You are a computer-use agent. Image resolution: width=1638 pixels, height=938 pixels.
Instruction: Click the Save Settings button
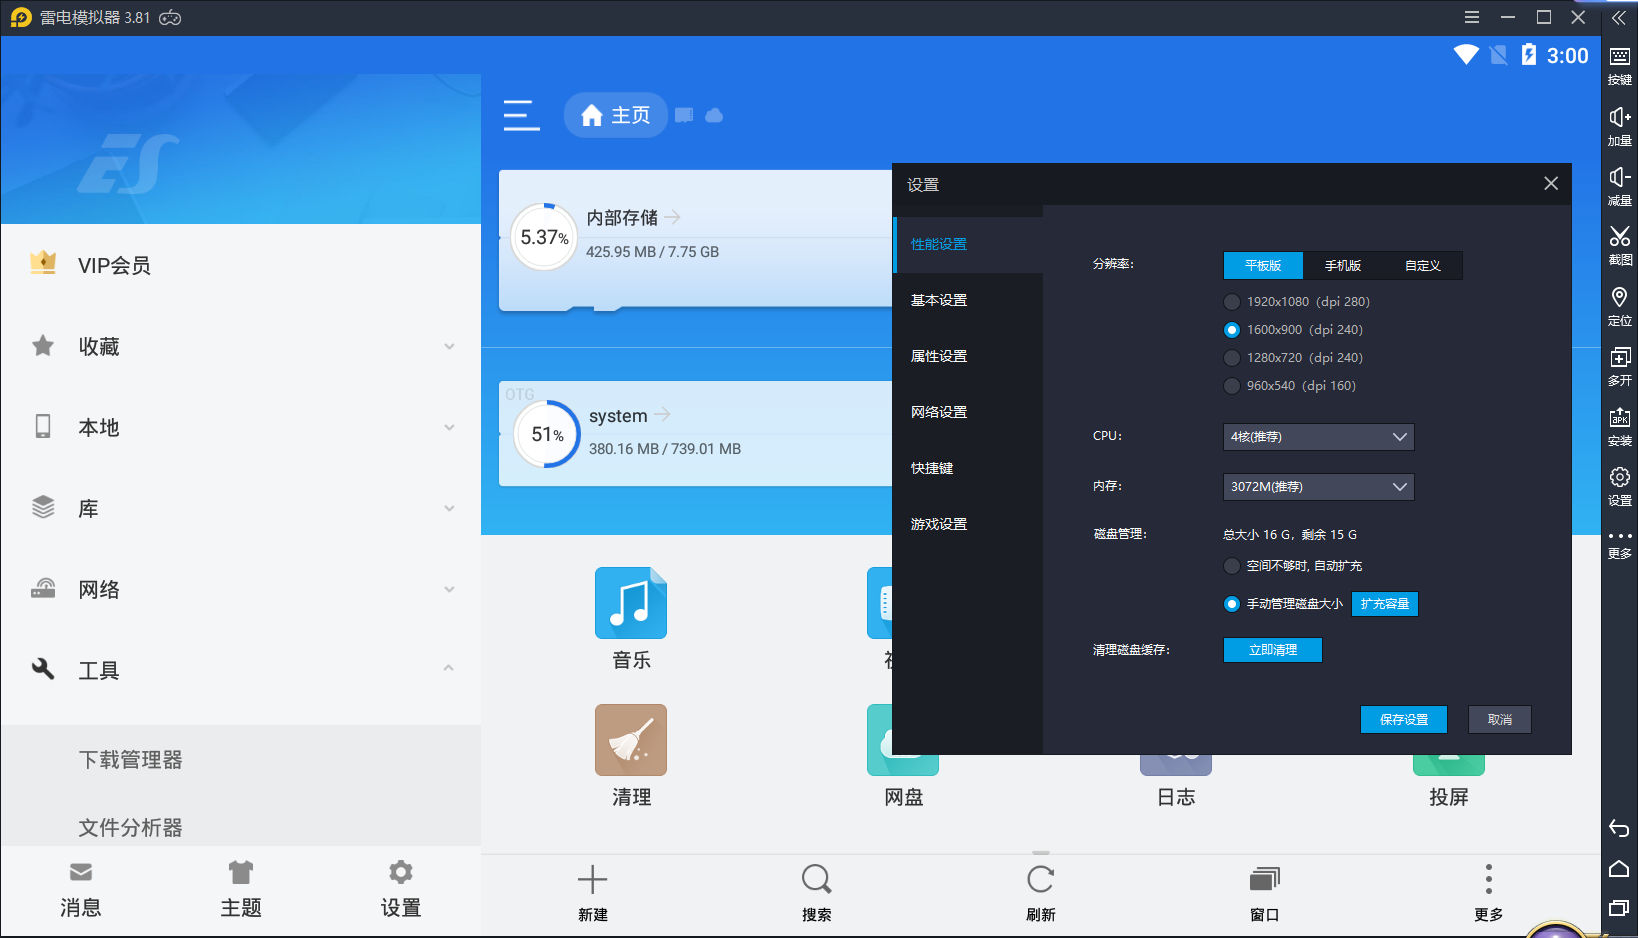tap(1403, 720)
